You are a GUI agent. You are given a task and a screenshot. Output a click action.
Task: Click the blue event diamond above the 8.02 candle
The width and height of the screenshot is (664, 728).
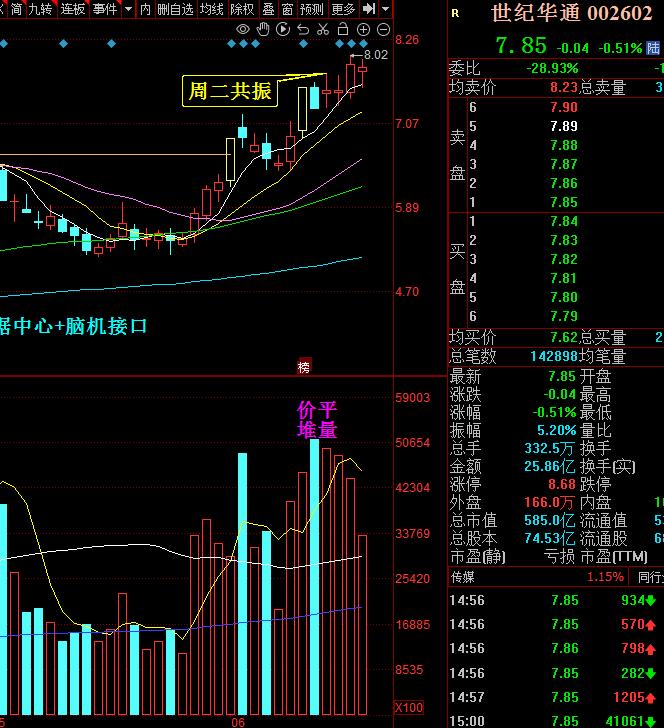pos(352,44)
